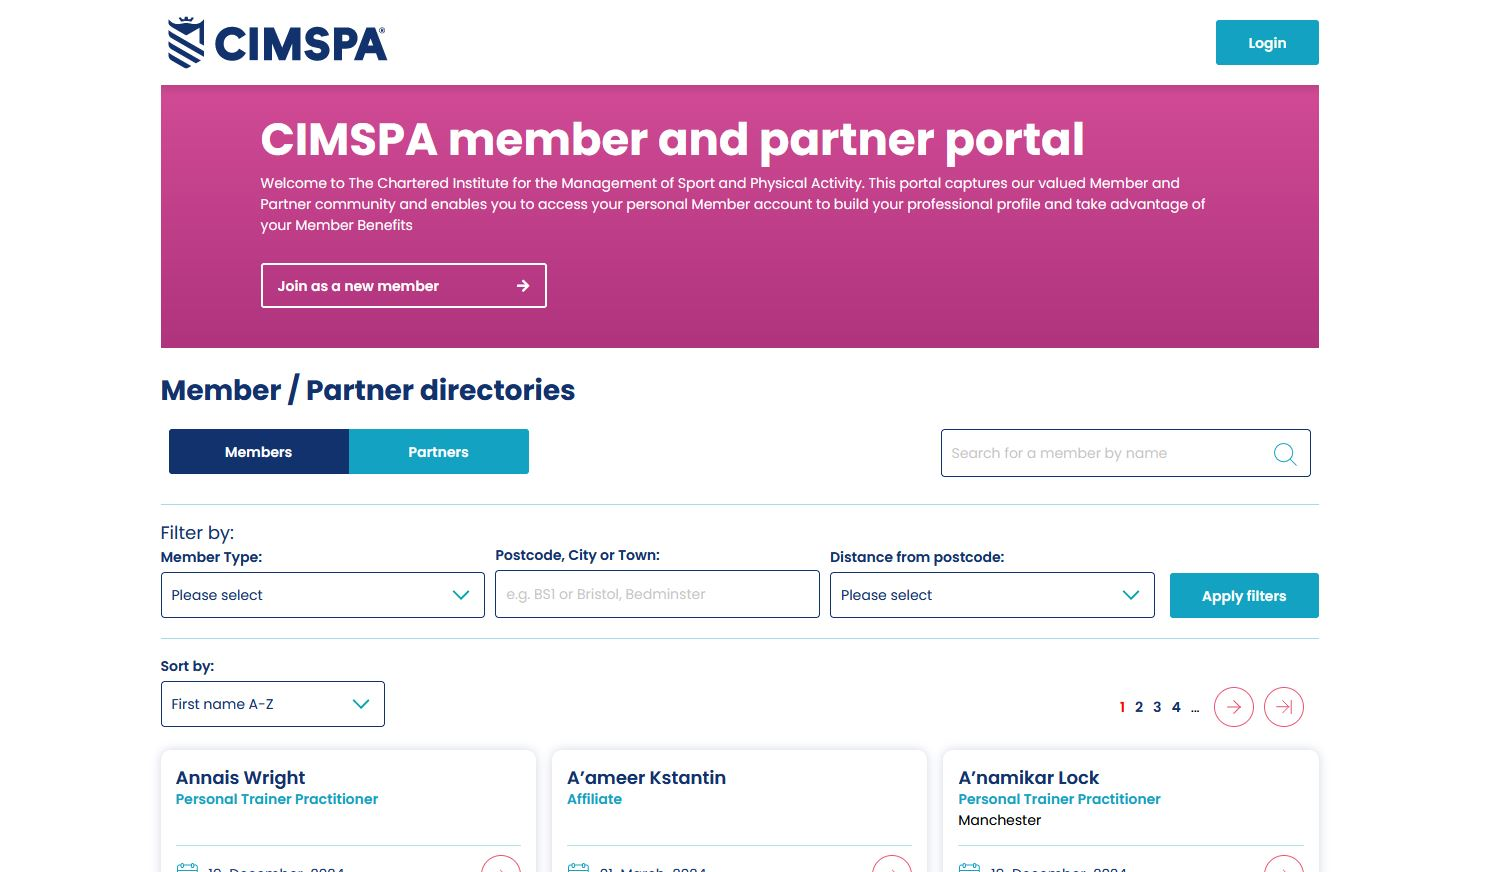
Task: Click the magnifying glass search icon
Action: coord(1285,454)
